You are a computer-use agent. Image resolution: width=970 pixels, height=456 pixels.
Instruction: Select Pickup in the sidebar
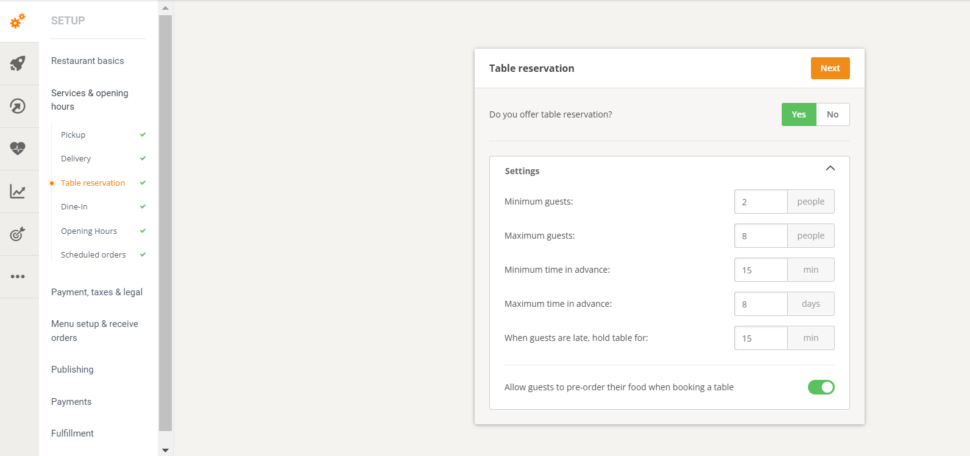pyautogui.click(x=73, y=135)
